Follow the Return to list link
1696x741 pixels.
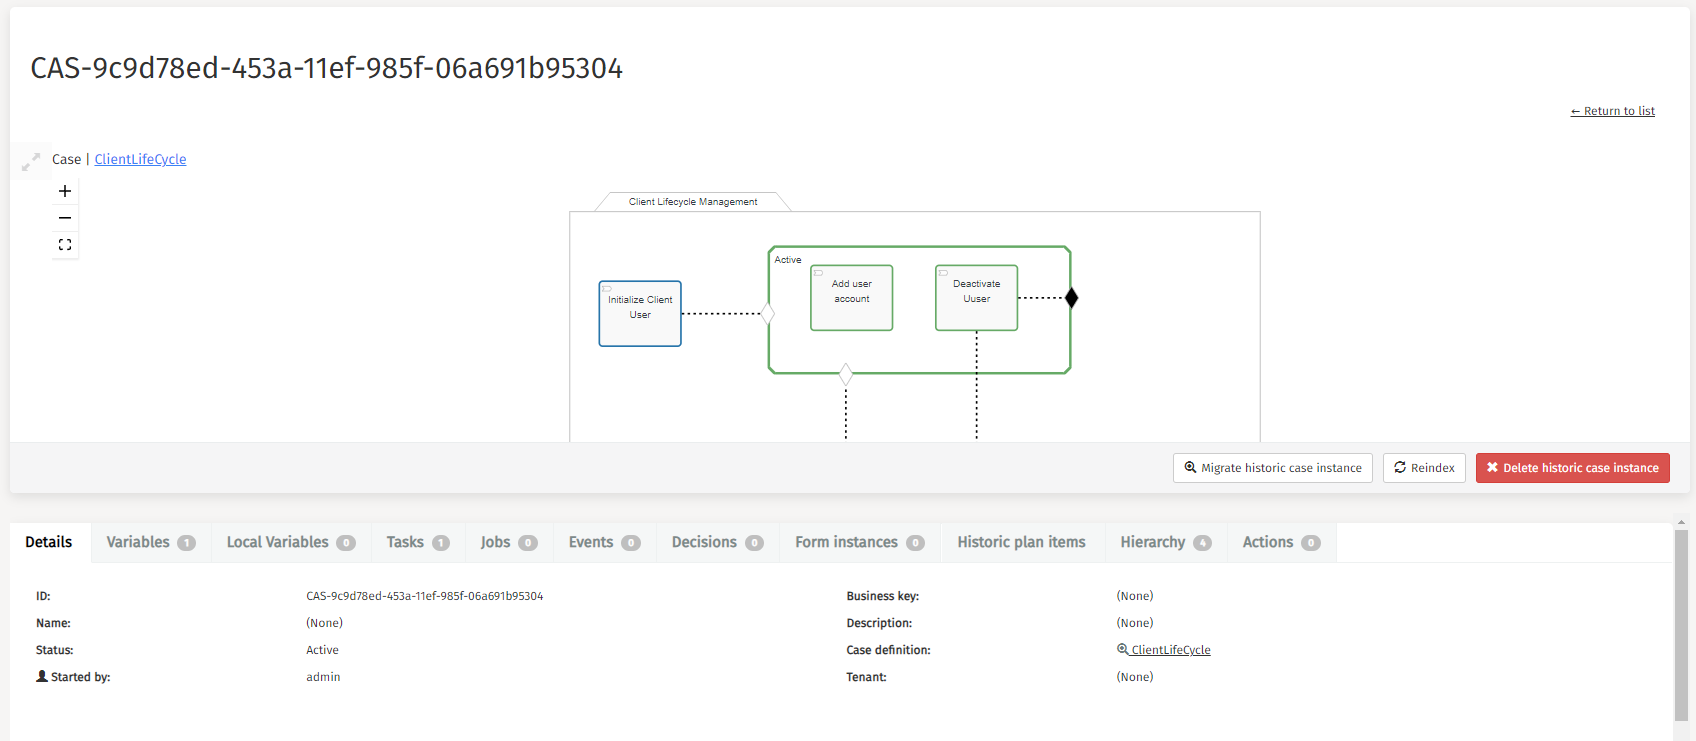(1612, 111)
